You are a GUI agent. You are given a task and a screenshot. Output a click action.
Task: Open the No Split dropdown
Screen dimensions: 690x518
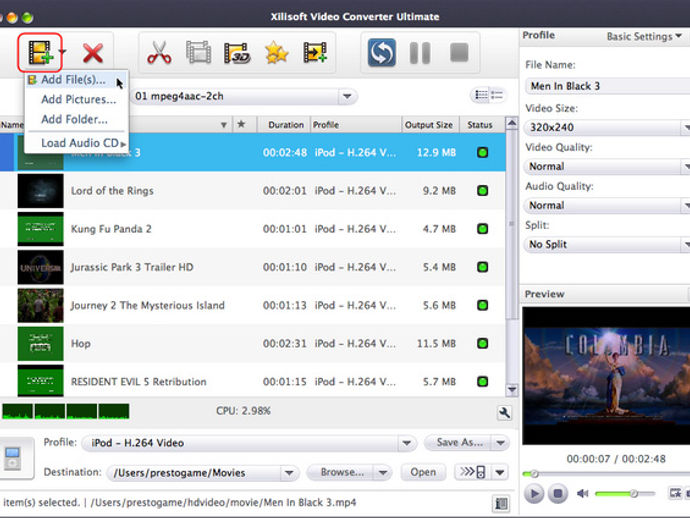pyautogui.click(x=608, y=244)
